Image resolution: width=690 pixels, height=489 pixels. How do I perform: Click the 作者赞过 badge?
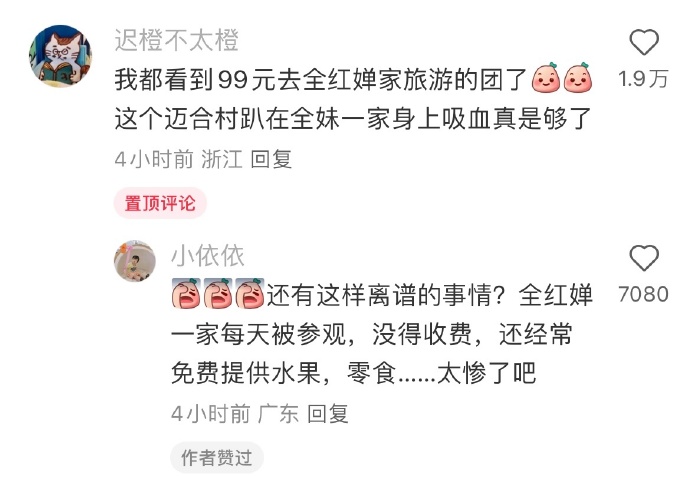coord(217,458)
